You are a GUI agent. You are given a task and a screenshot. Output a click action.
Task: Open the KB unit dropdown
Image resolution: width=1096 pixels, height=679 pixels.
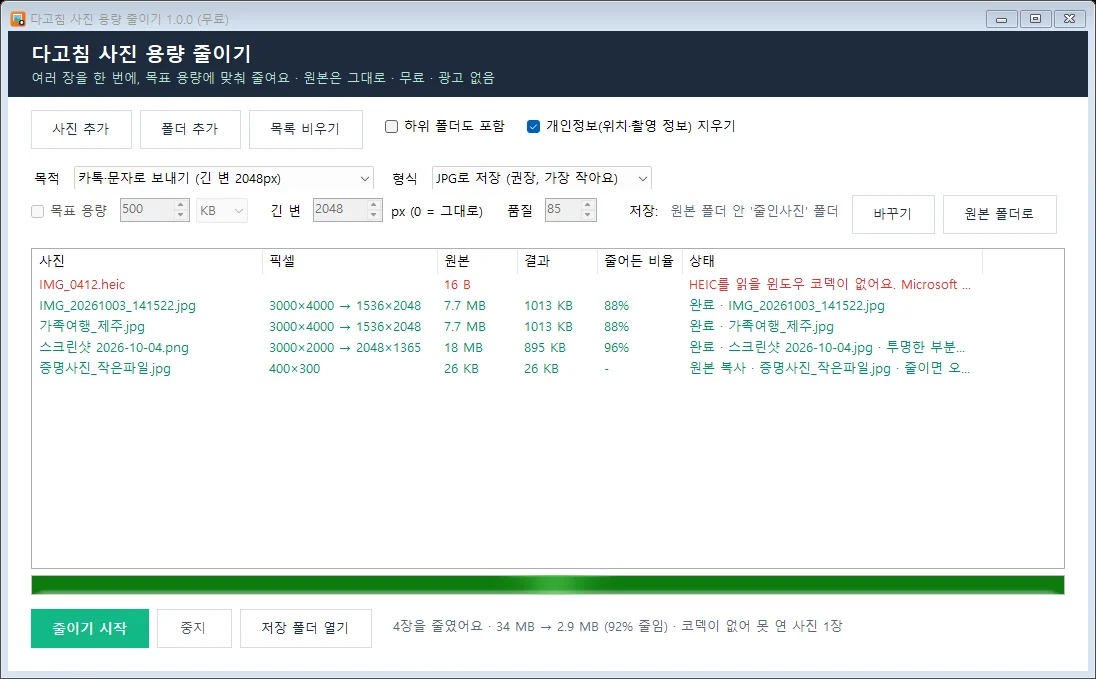point(222,210)
